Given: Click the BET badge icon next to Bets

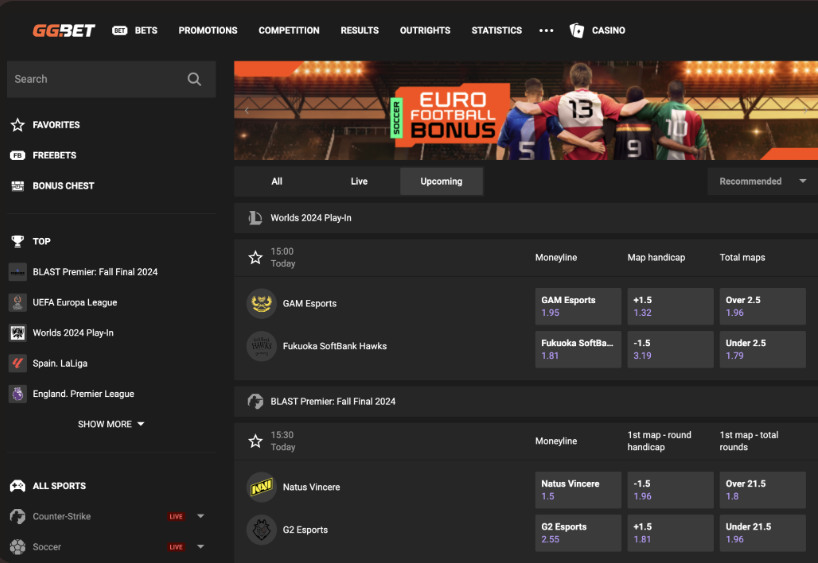Looking at the screenshot, I should click(119, 31).
